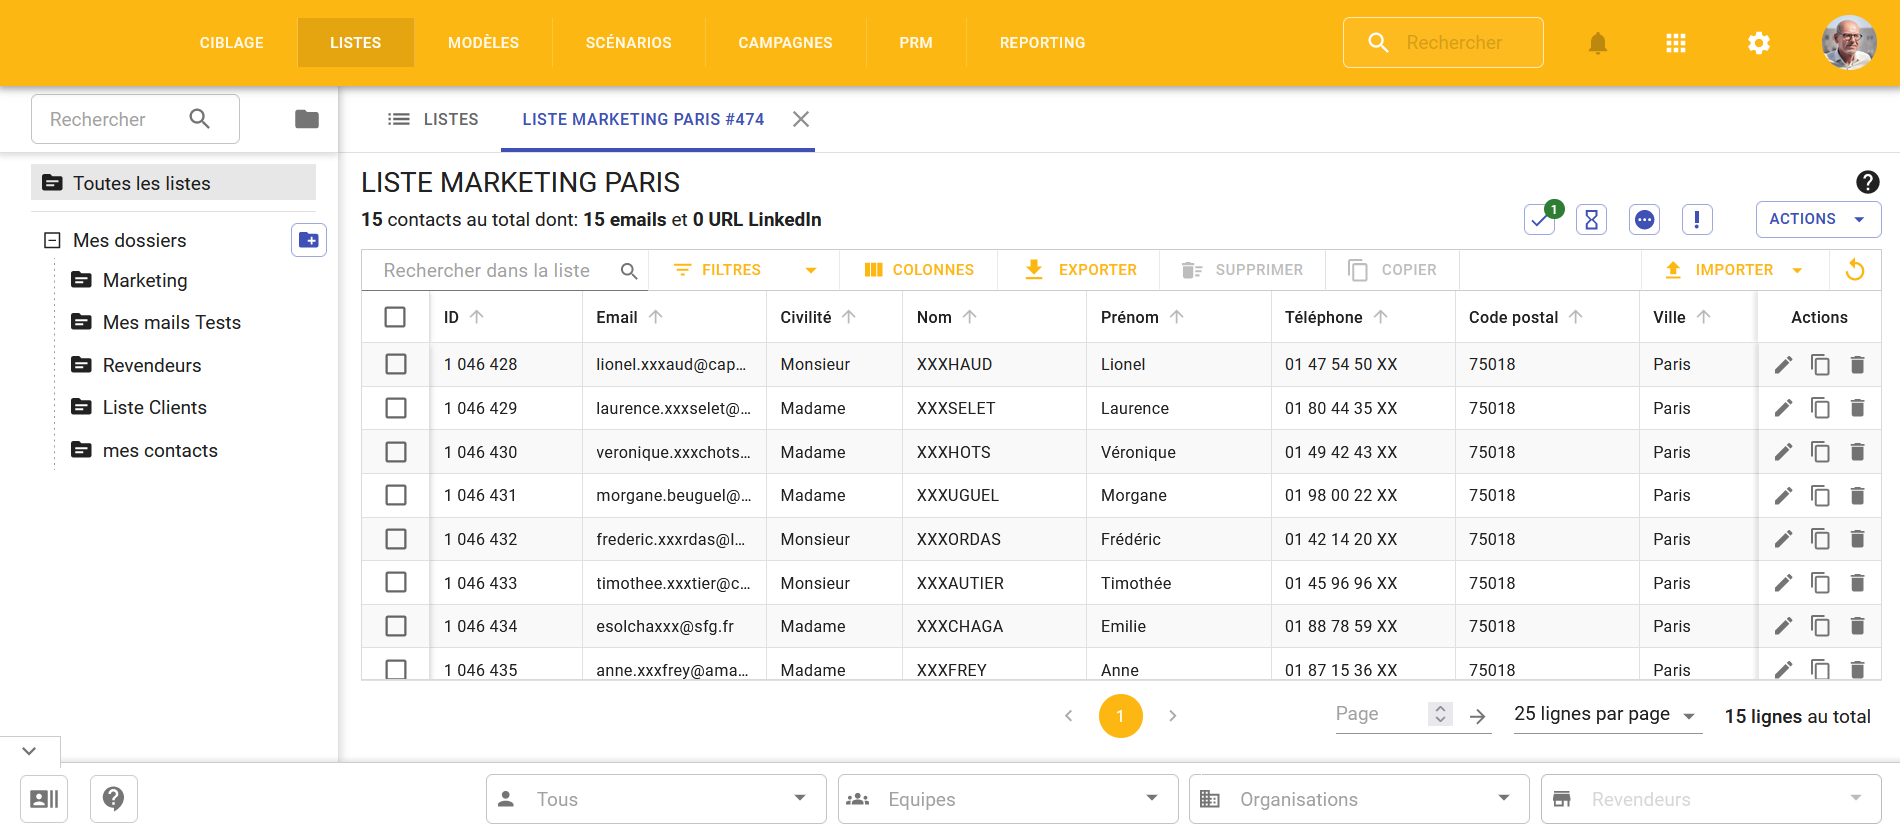Image resolution: width=1900 pixels, height=826 pixels.
Task: Open the REPORTING menu
Action: tap(1043, 43)
